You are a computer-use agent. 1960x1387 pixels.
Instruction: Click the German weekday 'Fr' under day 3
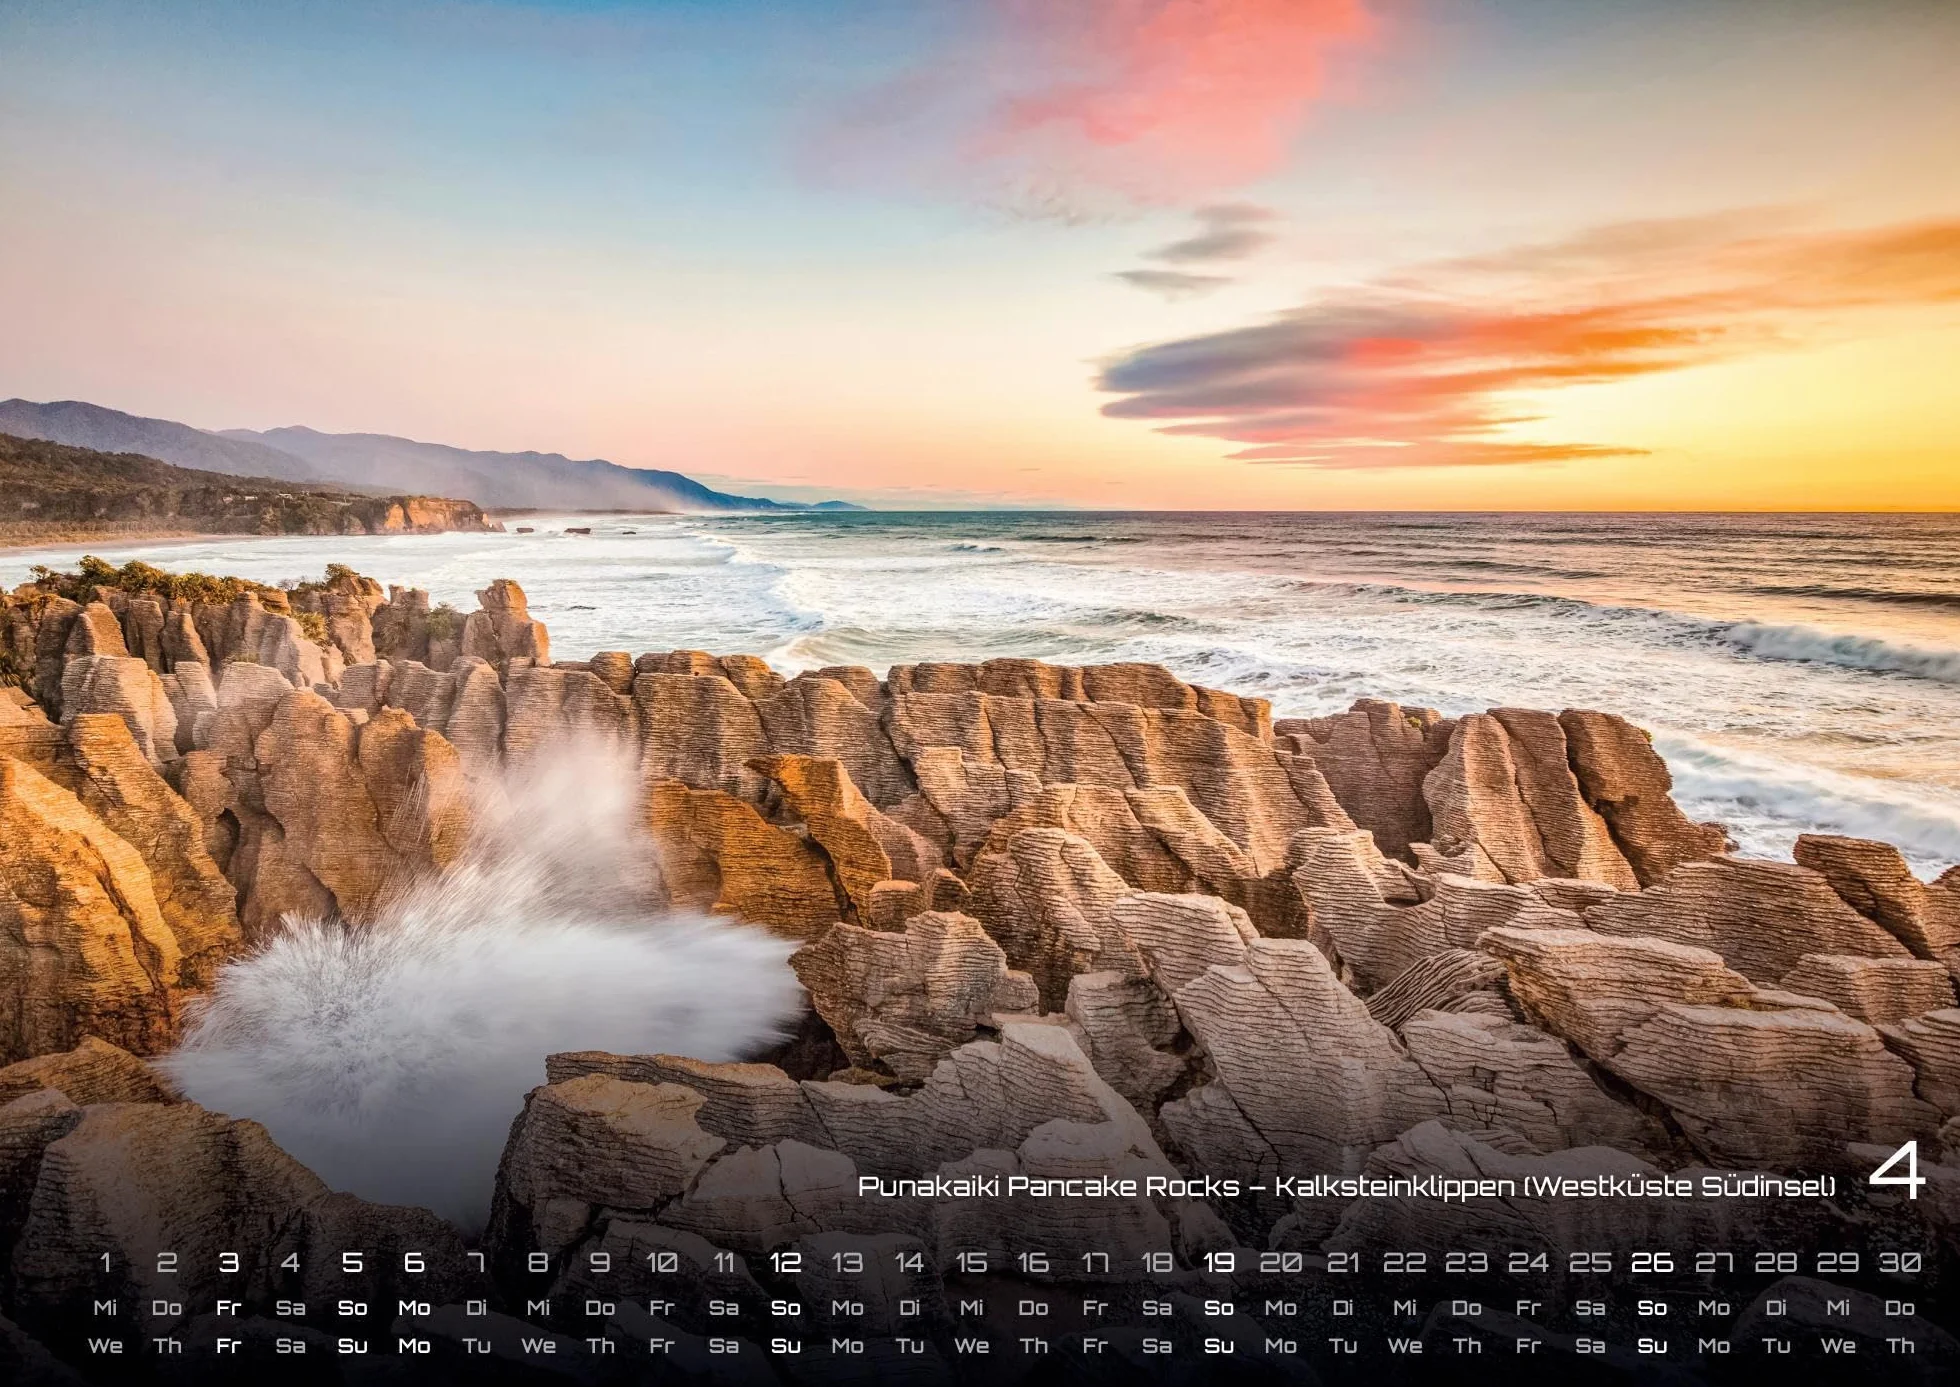click(229, 1308)
